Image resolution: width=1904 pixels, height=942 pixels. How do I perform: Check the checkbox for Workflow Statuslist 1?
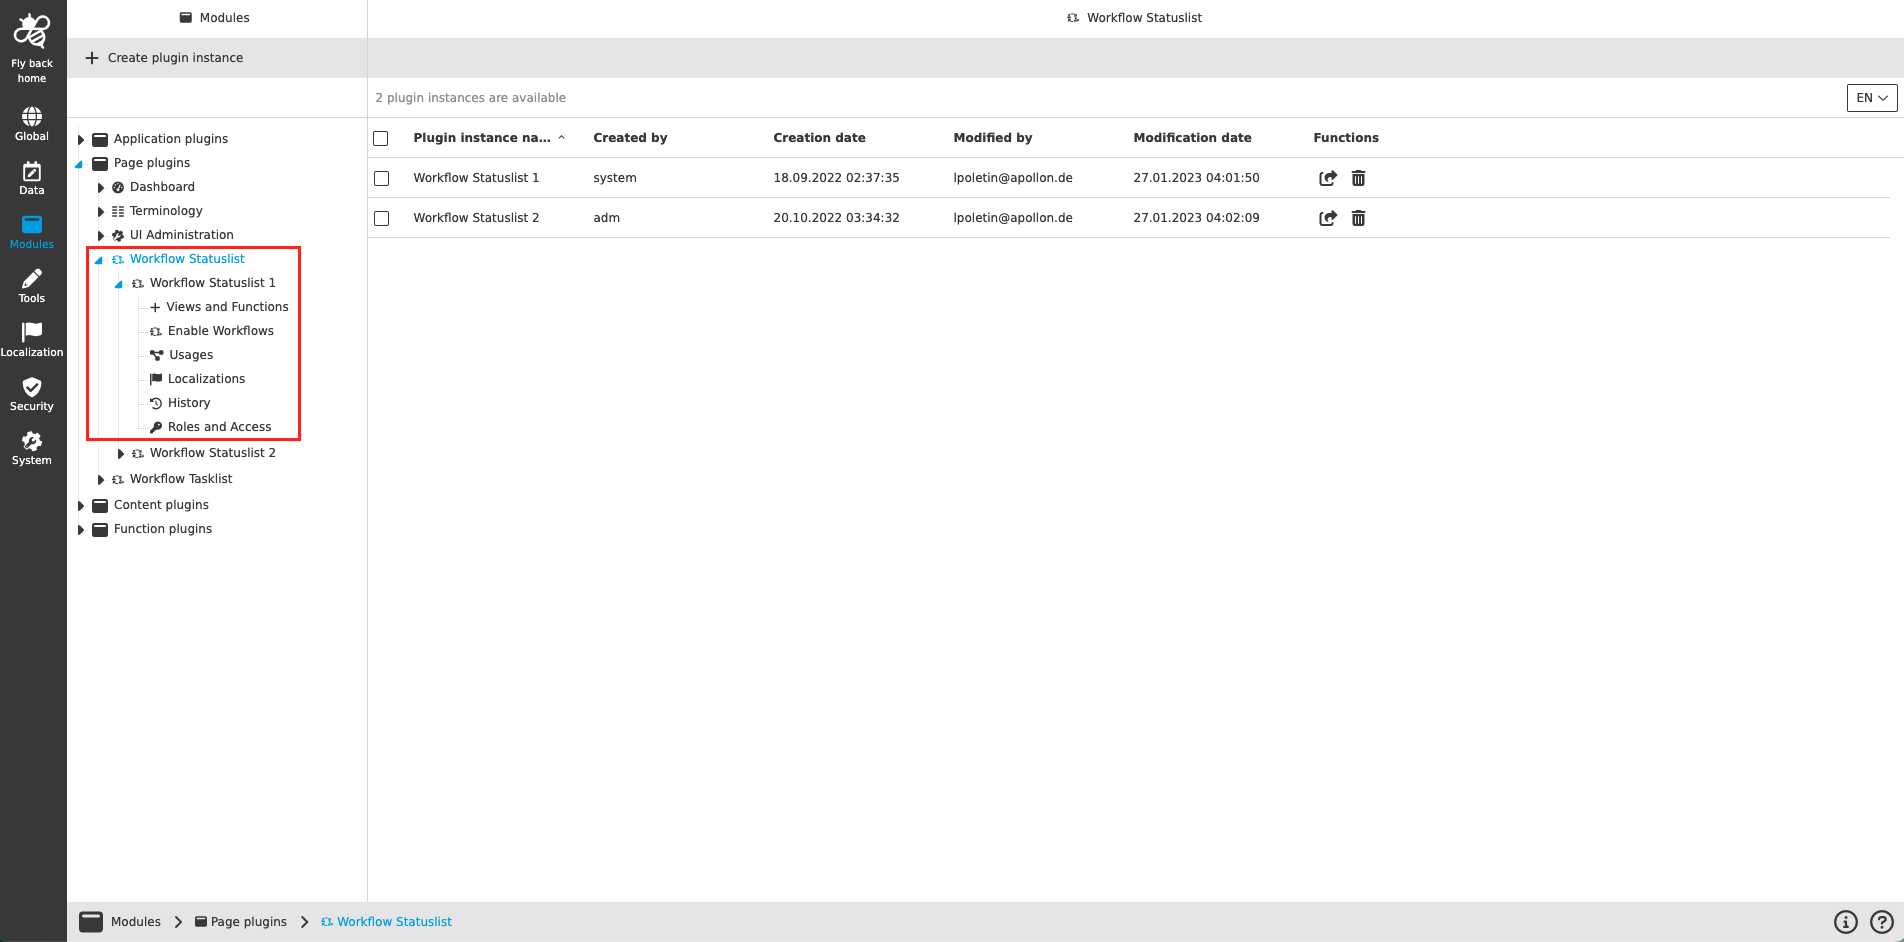coord(381,178)
